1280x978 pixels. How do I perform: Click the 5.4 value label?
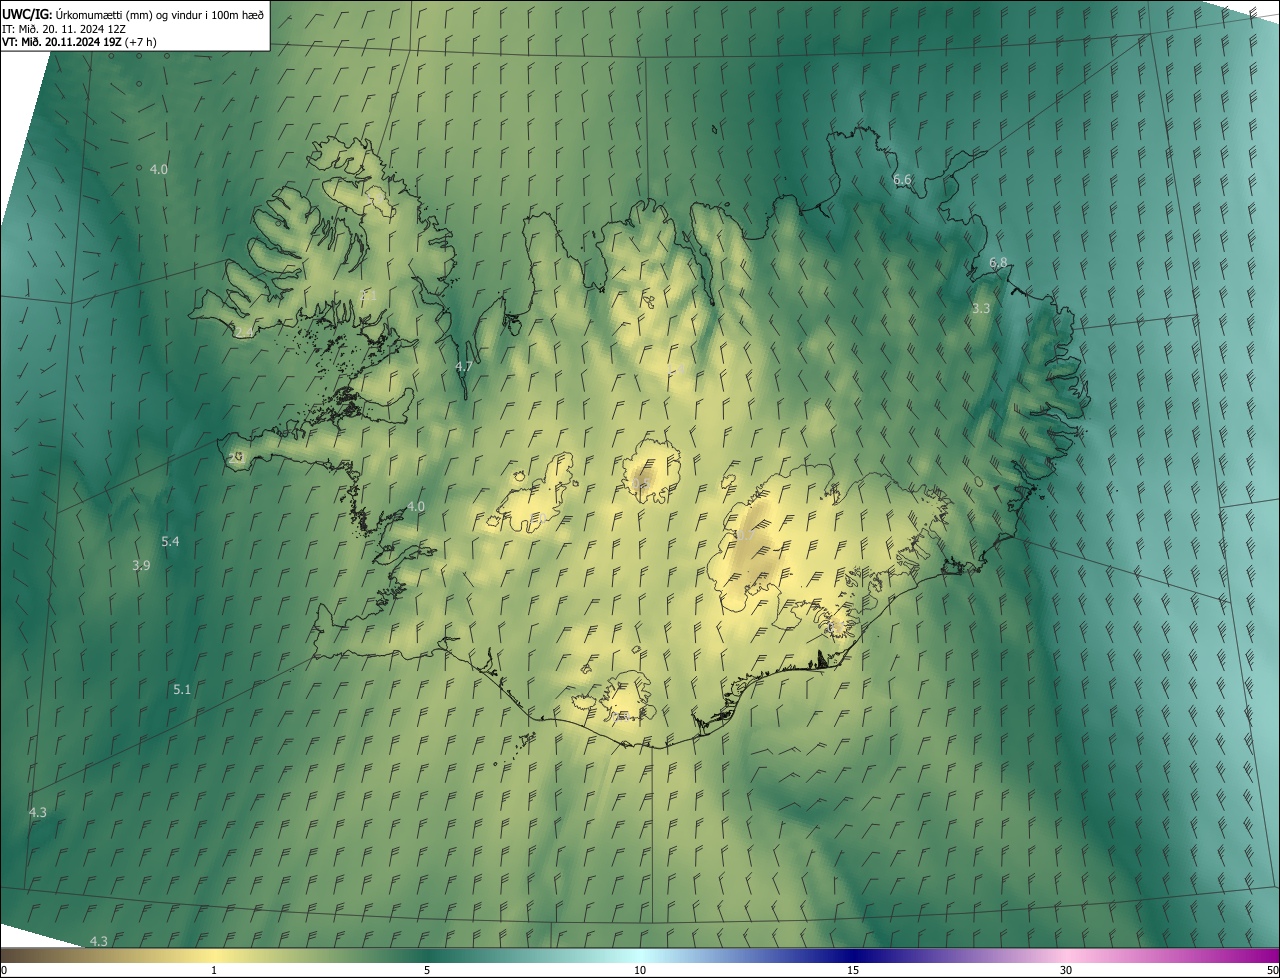[x=170, y=541]
